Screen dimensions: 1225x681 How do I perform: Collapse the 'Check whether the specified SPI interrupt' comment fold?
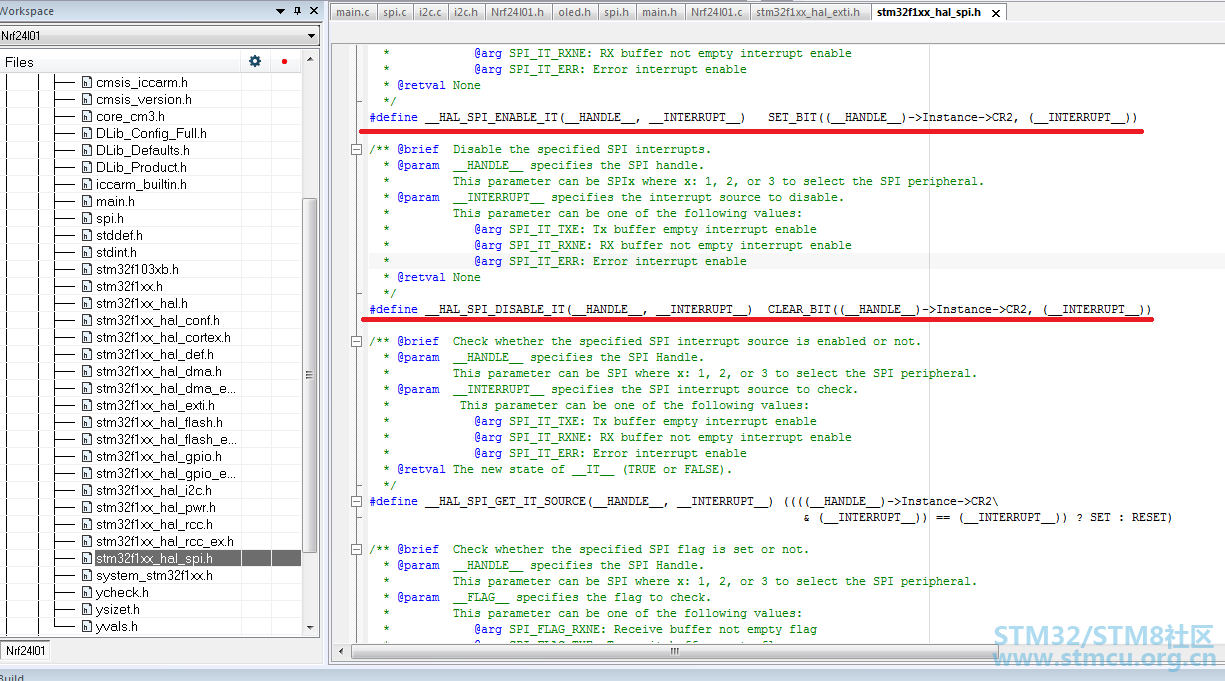point(356,341)
